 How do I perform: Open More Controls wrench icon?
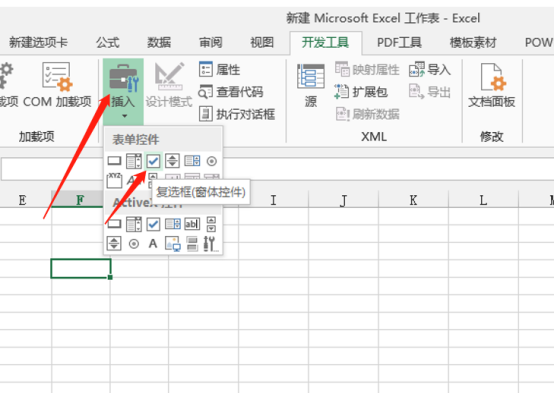(x=211, y=244)
